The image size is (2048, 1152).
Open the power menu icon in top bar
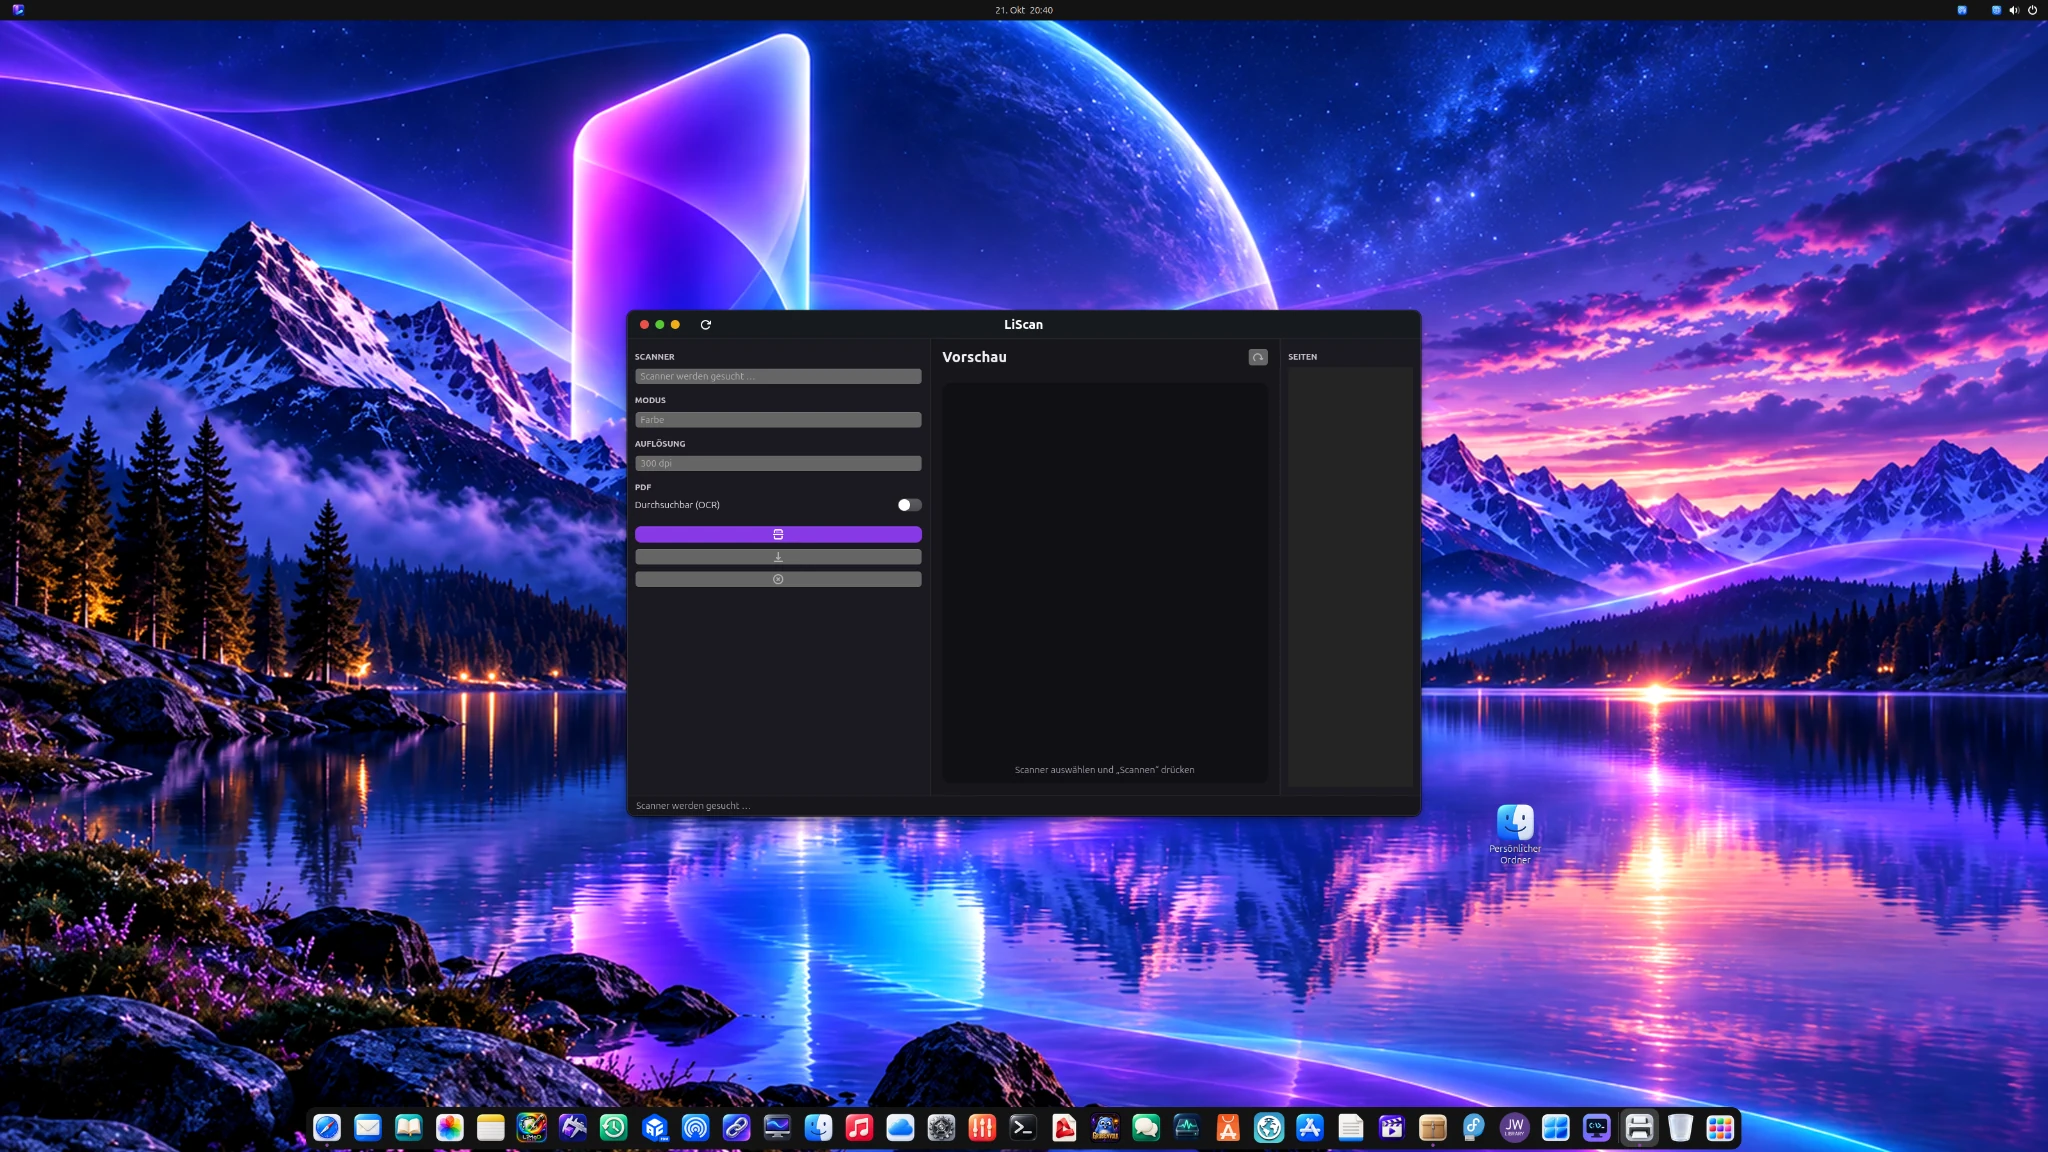[2032, 10]
